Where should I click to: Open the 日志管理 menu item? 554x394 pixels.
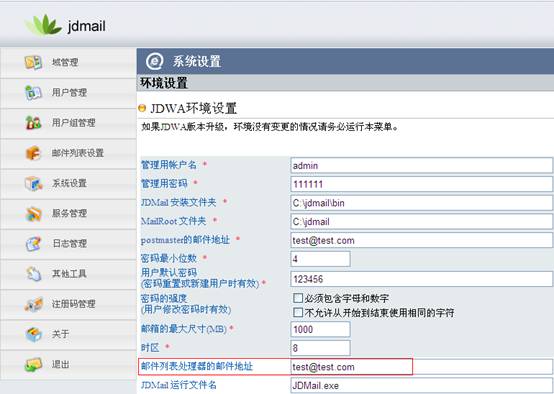click(68, 243)
